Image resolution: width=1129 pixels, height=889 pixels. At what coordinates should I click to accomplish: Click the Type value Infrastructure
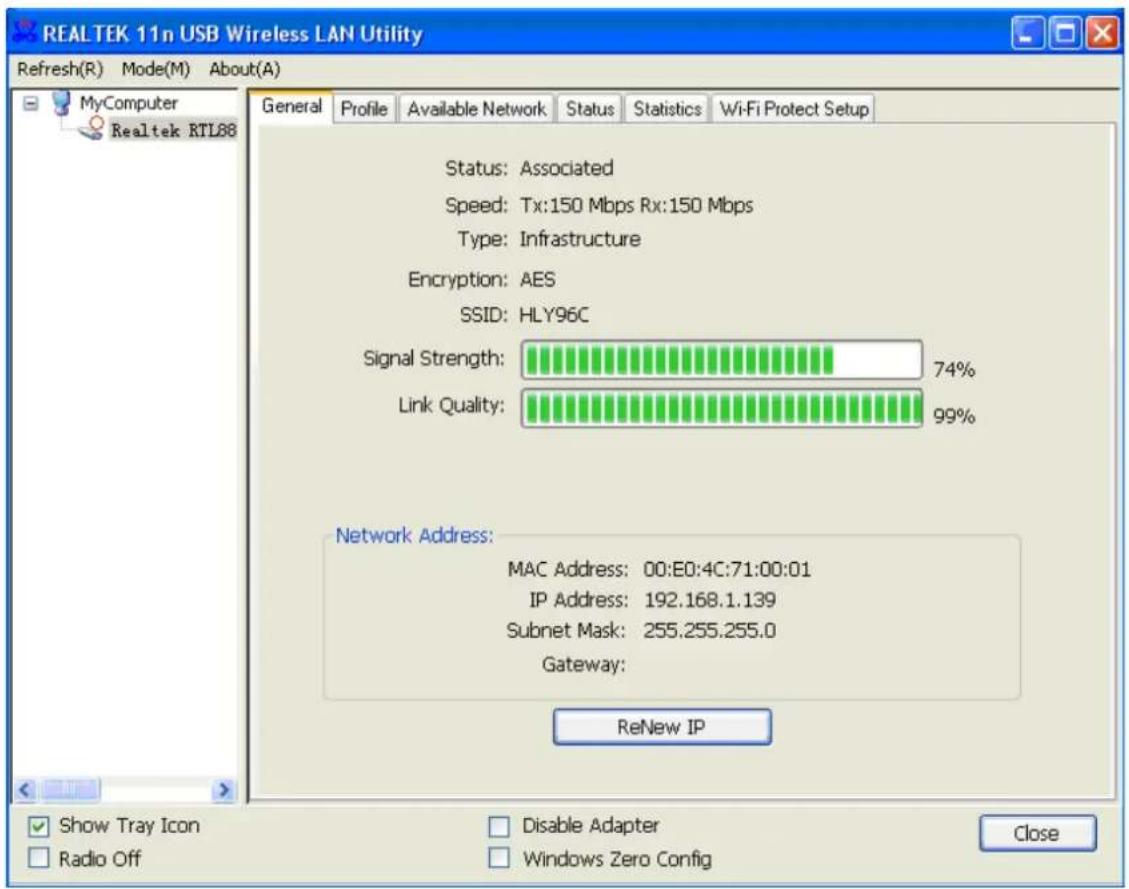click(580, 239)
